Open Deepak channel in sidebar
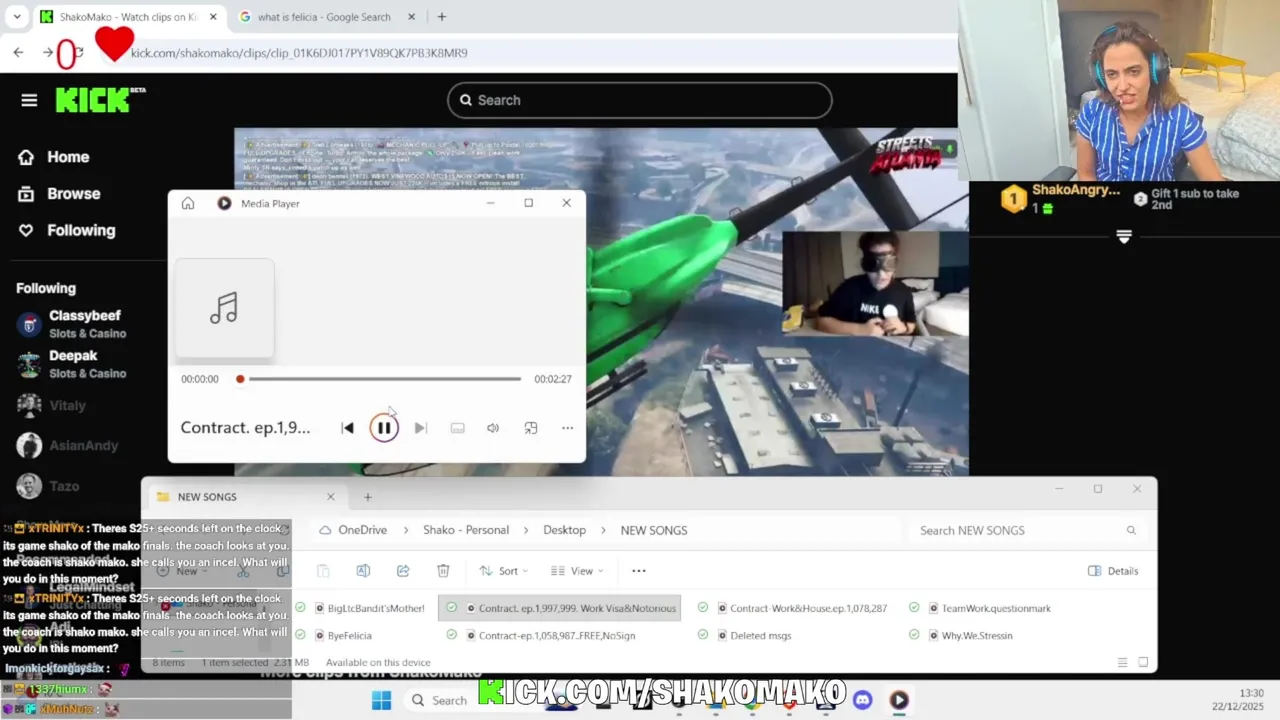This screenshot has height=720, width=1280. click(x=72, y=364)
